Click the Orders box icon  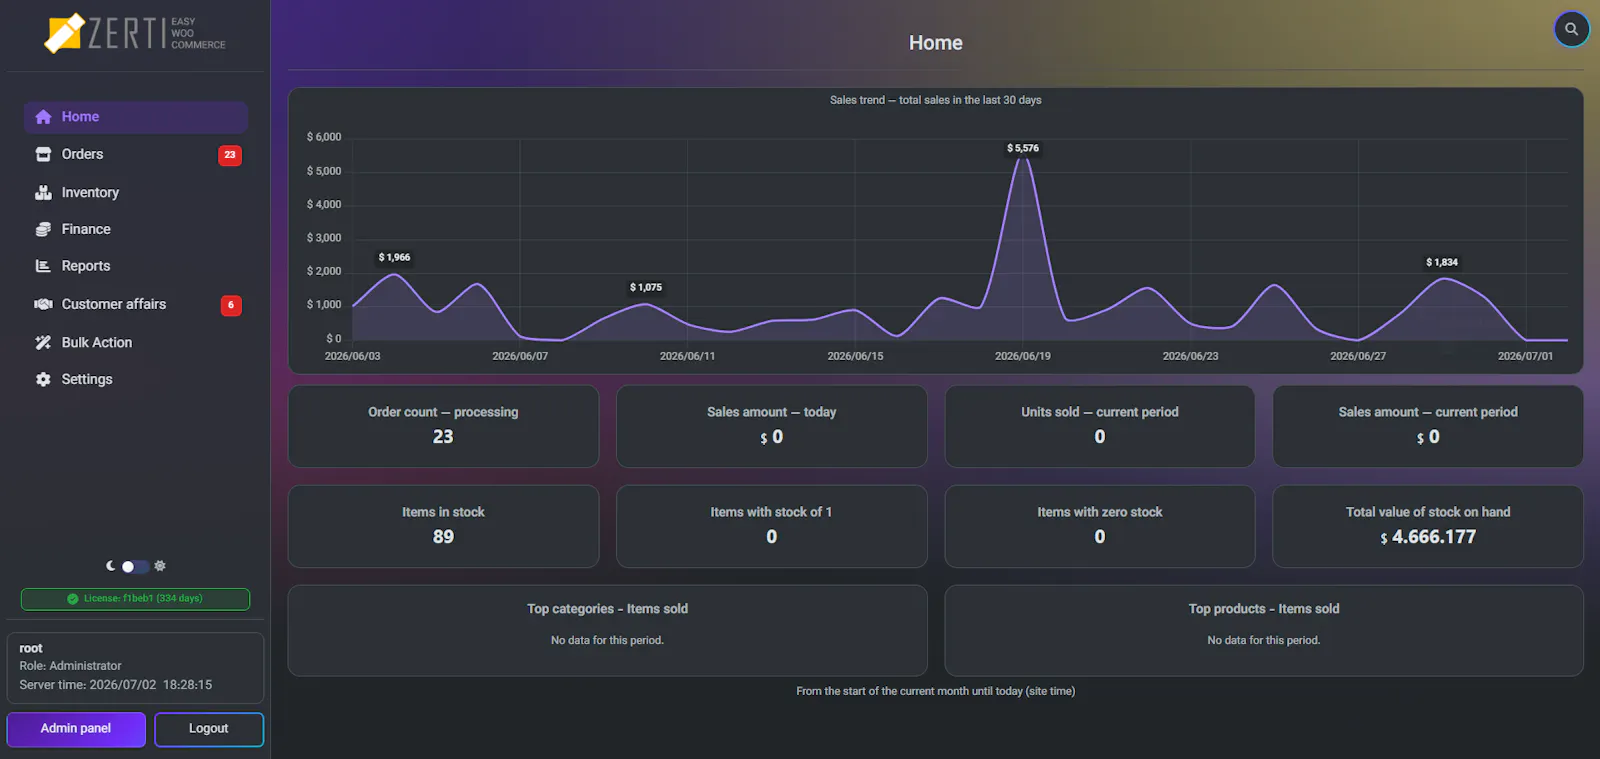pos(43,154)
